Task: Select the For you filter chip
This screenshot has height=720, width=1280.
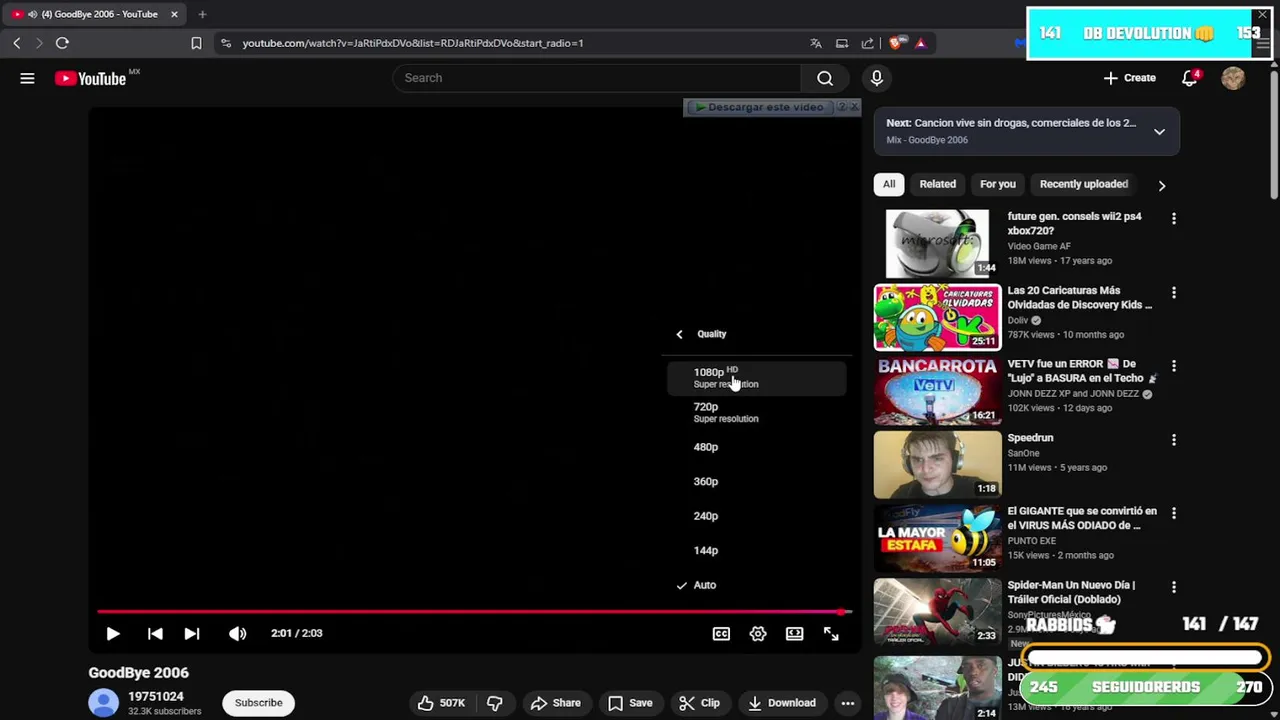Action: point(998,184)
